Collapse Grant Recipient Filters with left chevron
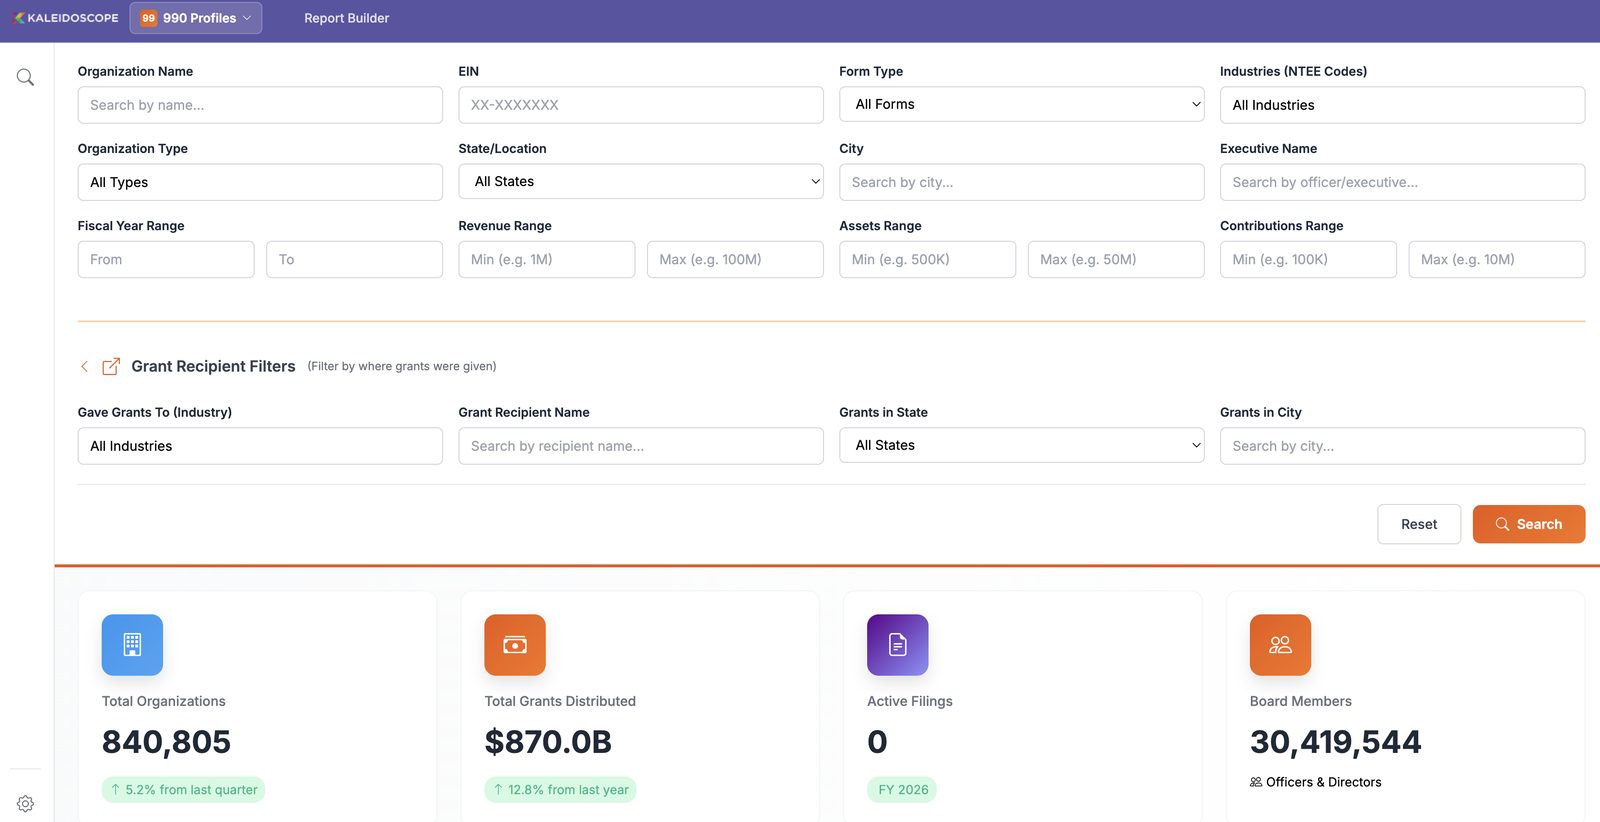This screenshot has height=822, width=1600. click(x=85, y=367)
